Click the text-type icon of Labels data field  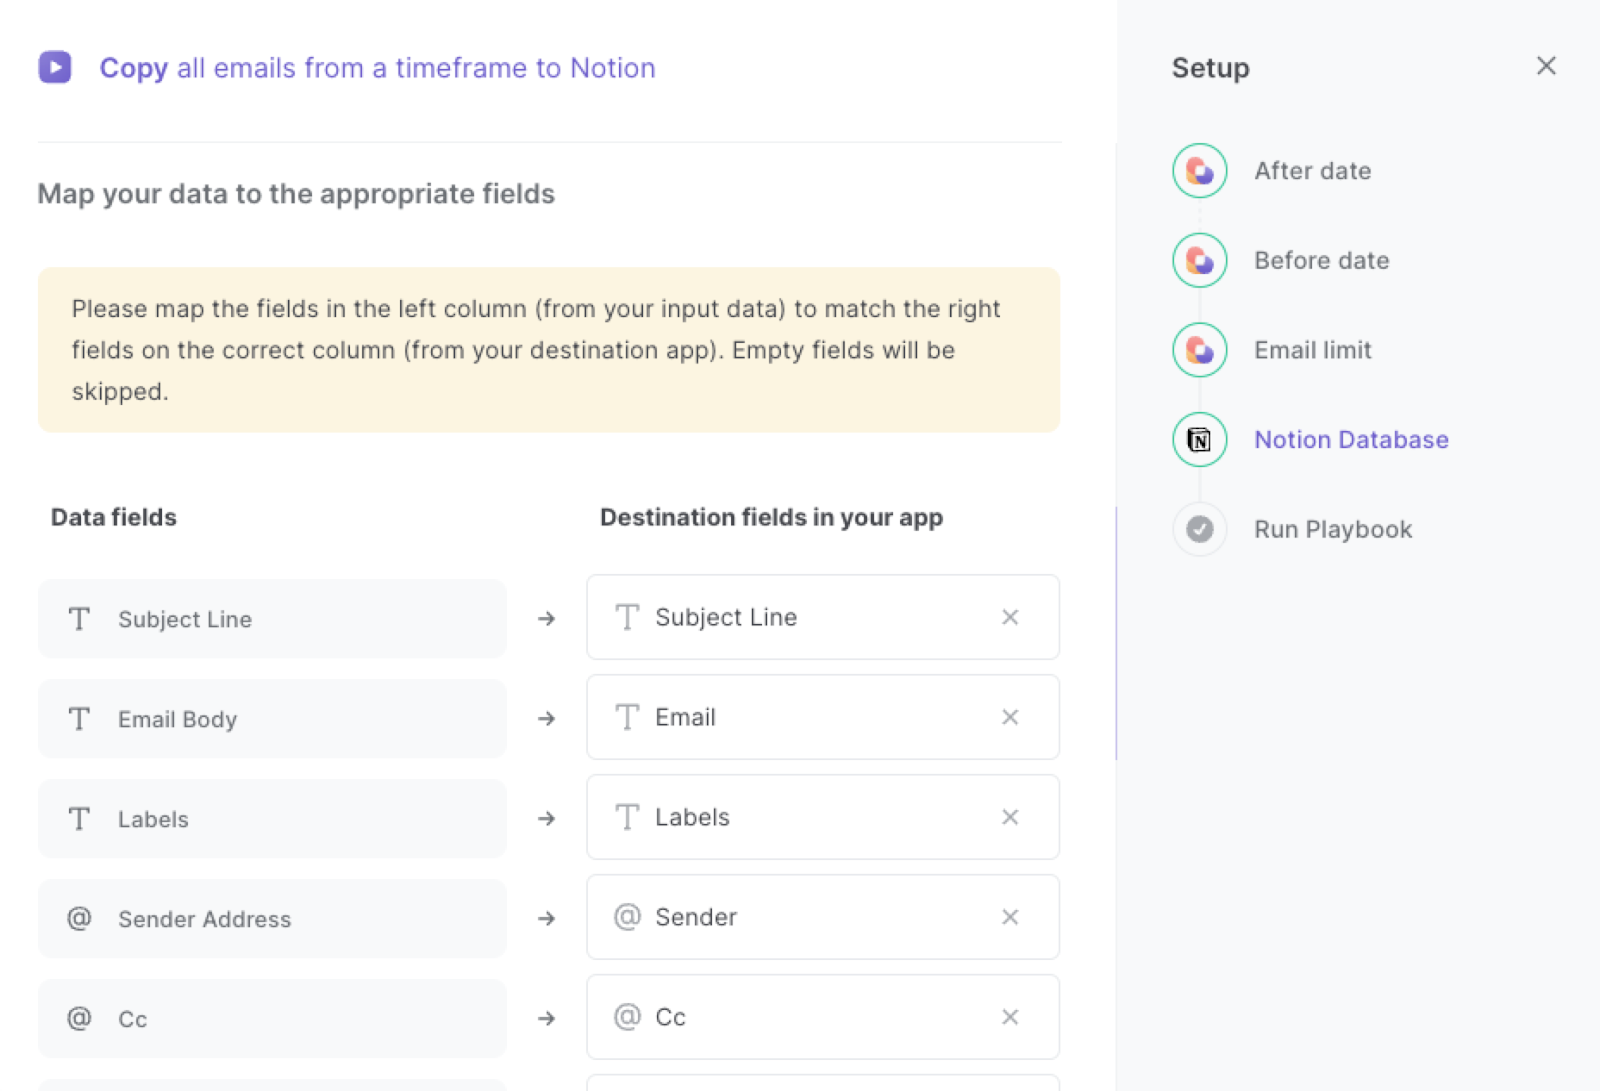[x=79, y=819]
